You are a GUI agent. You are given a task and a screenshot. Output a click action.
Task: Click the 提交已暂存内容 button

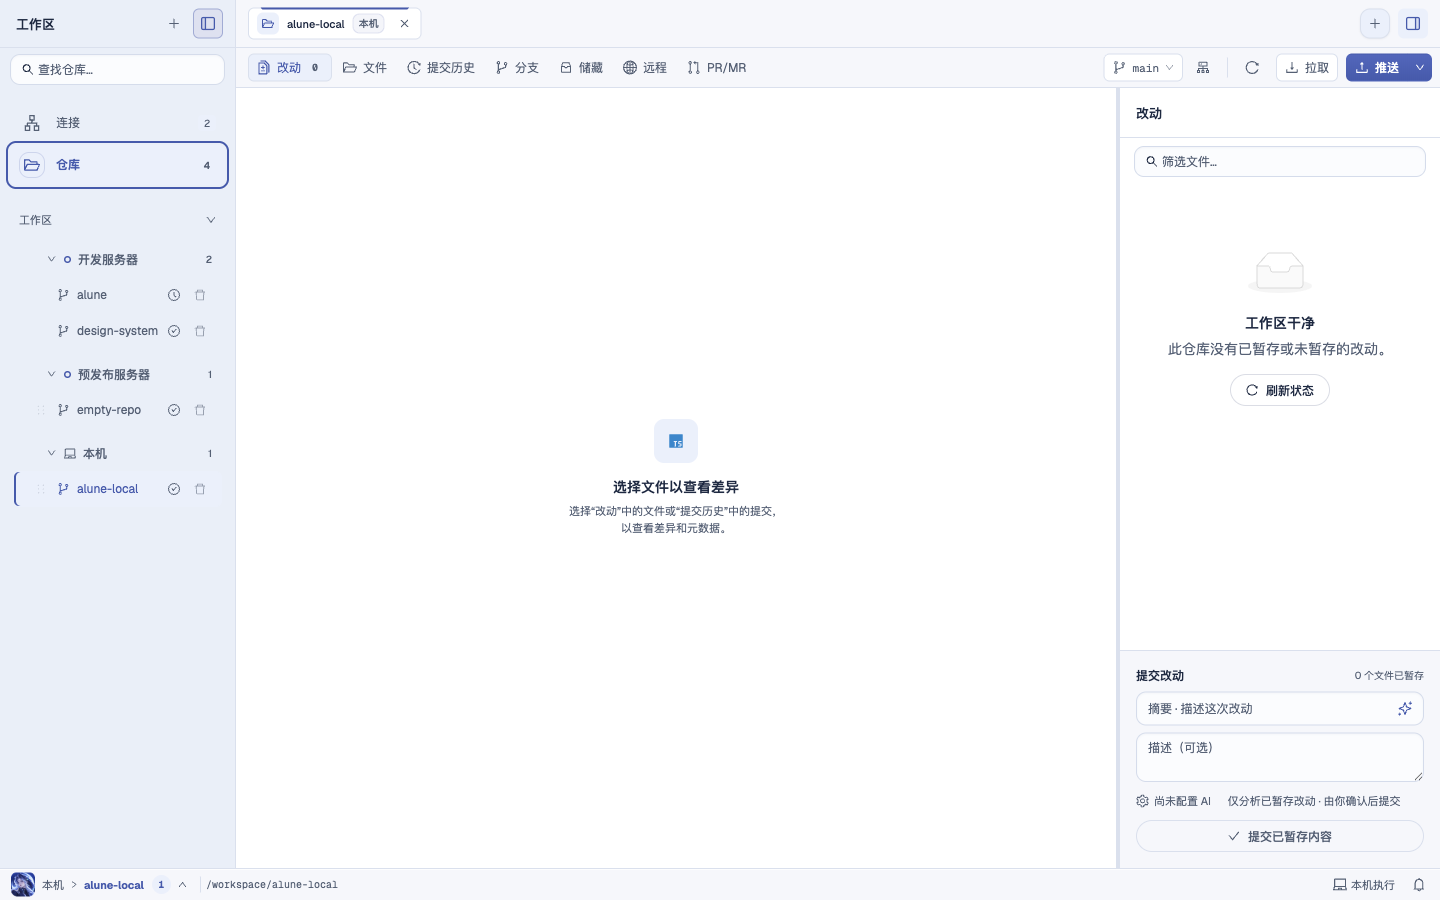coord(1280,836)
